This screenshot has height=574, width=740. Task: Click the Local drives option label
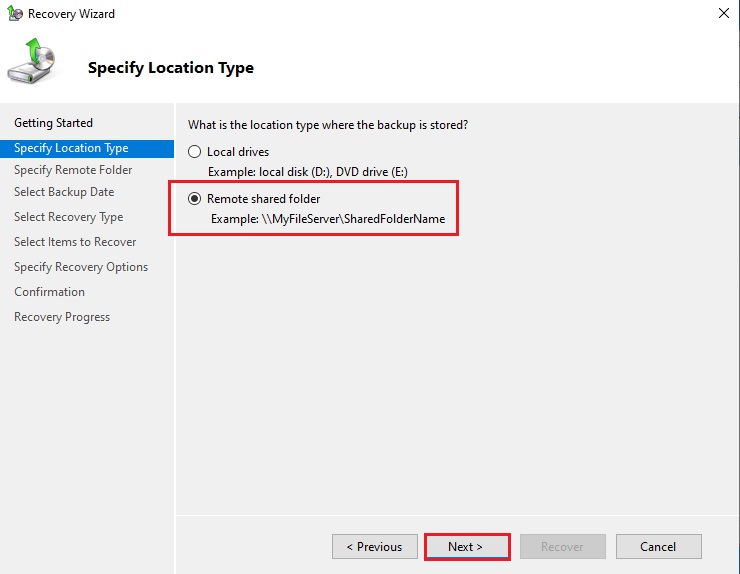coord(238,152)
